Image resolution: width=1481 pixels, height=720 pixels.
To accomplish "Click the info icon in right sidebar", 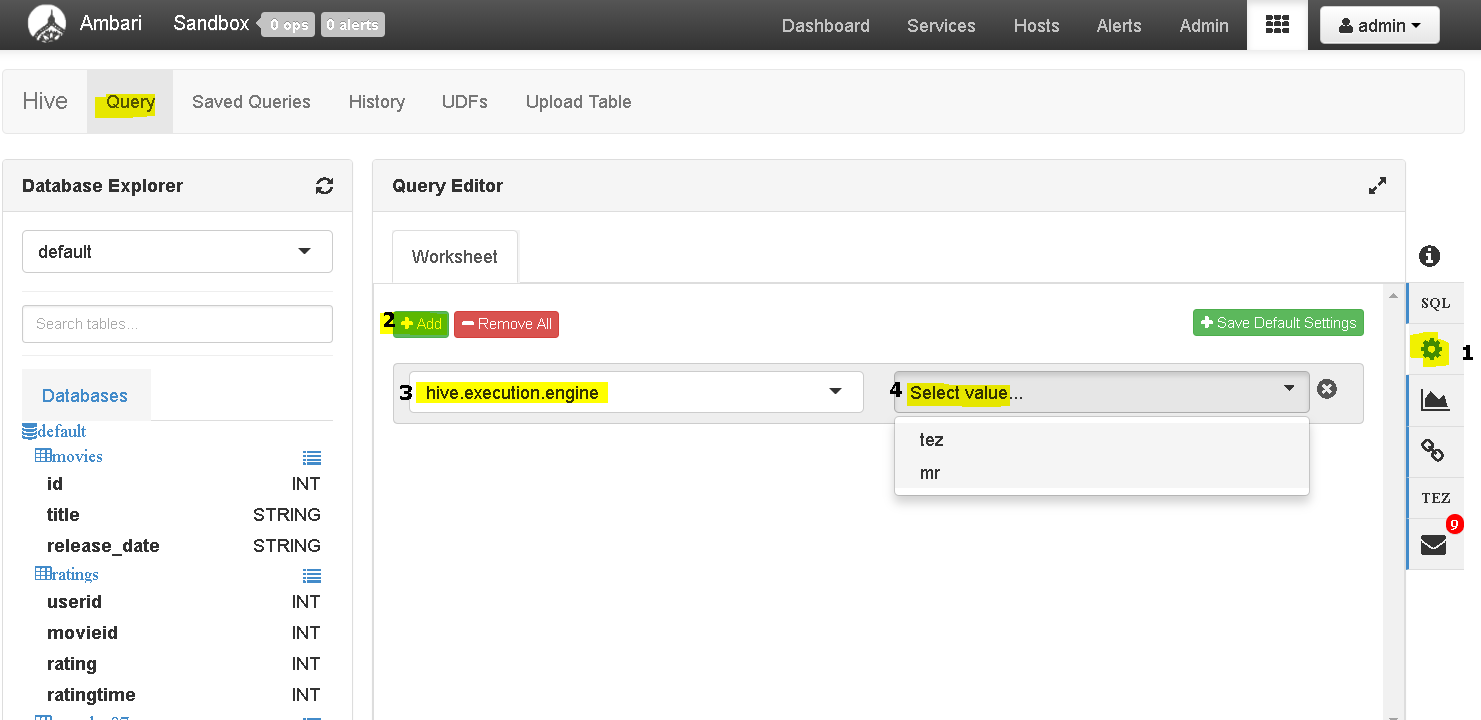I will 1430,256.
